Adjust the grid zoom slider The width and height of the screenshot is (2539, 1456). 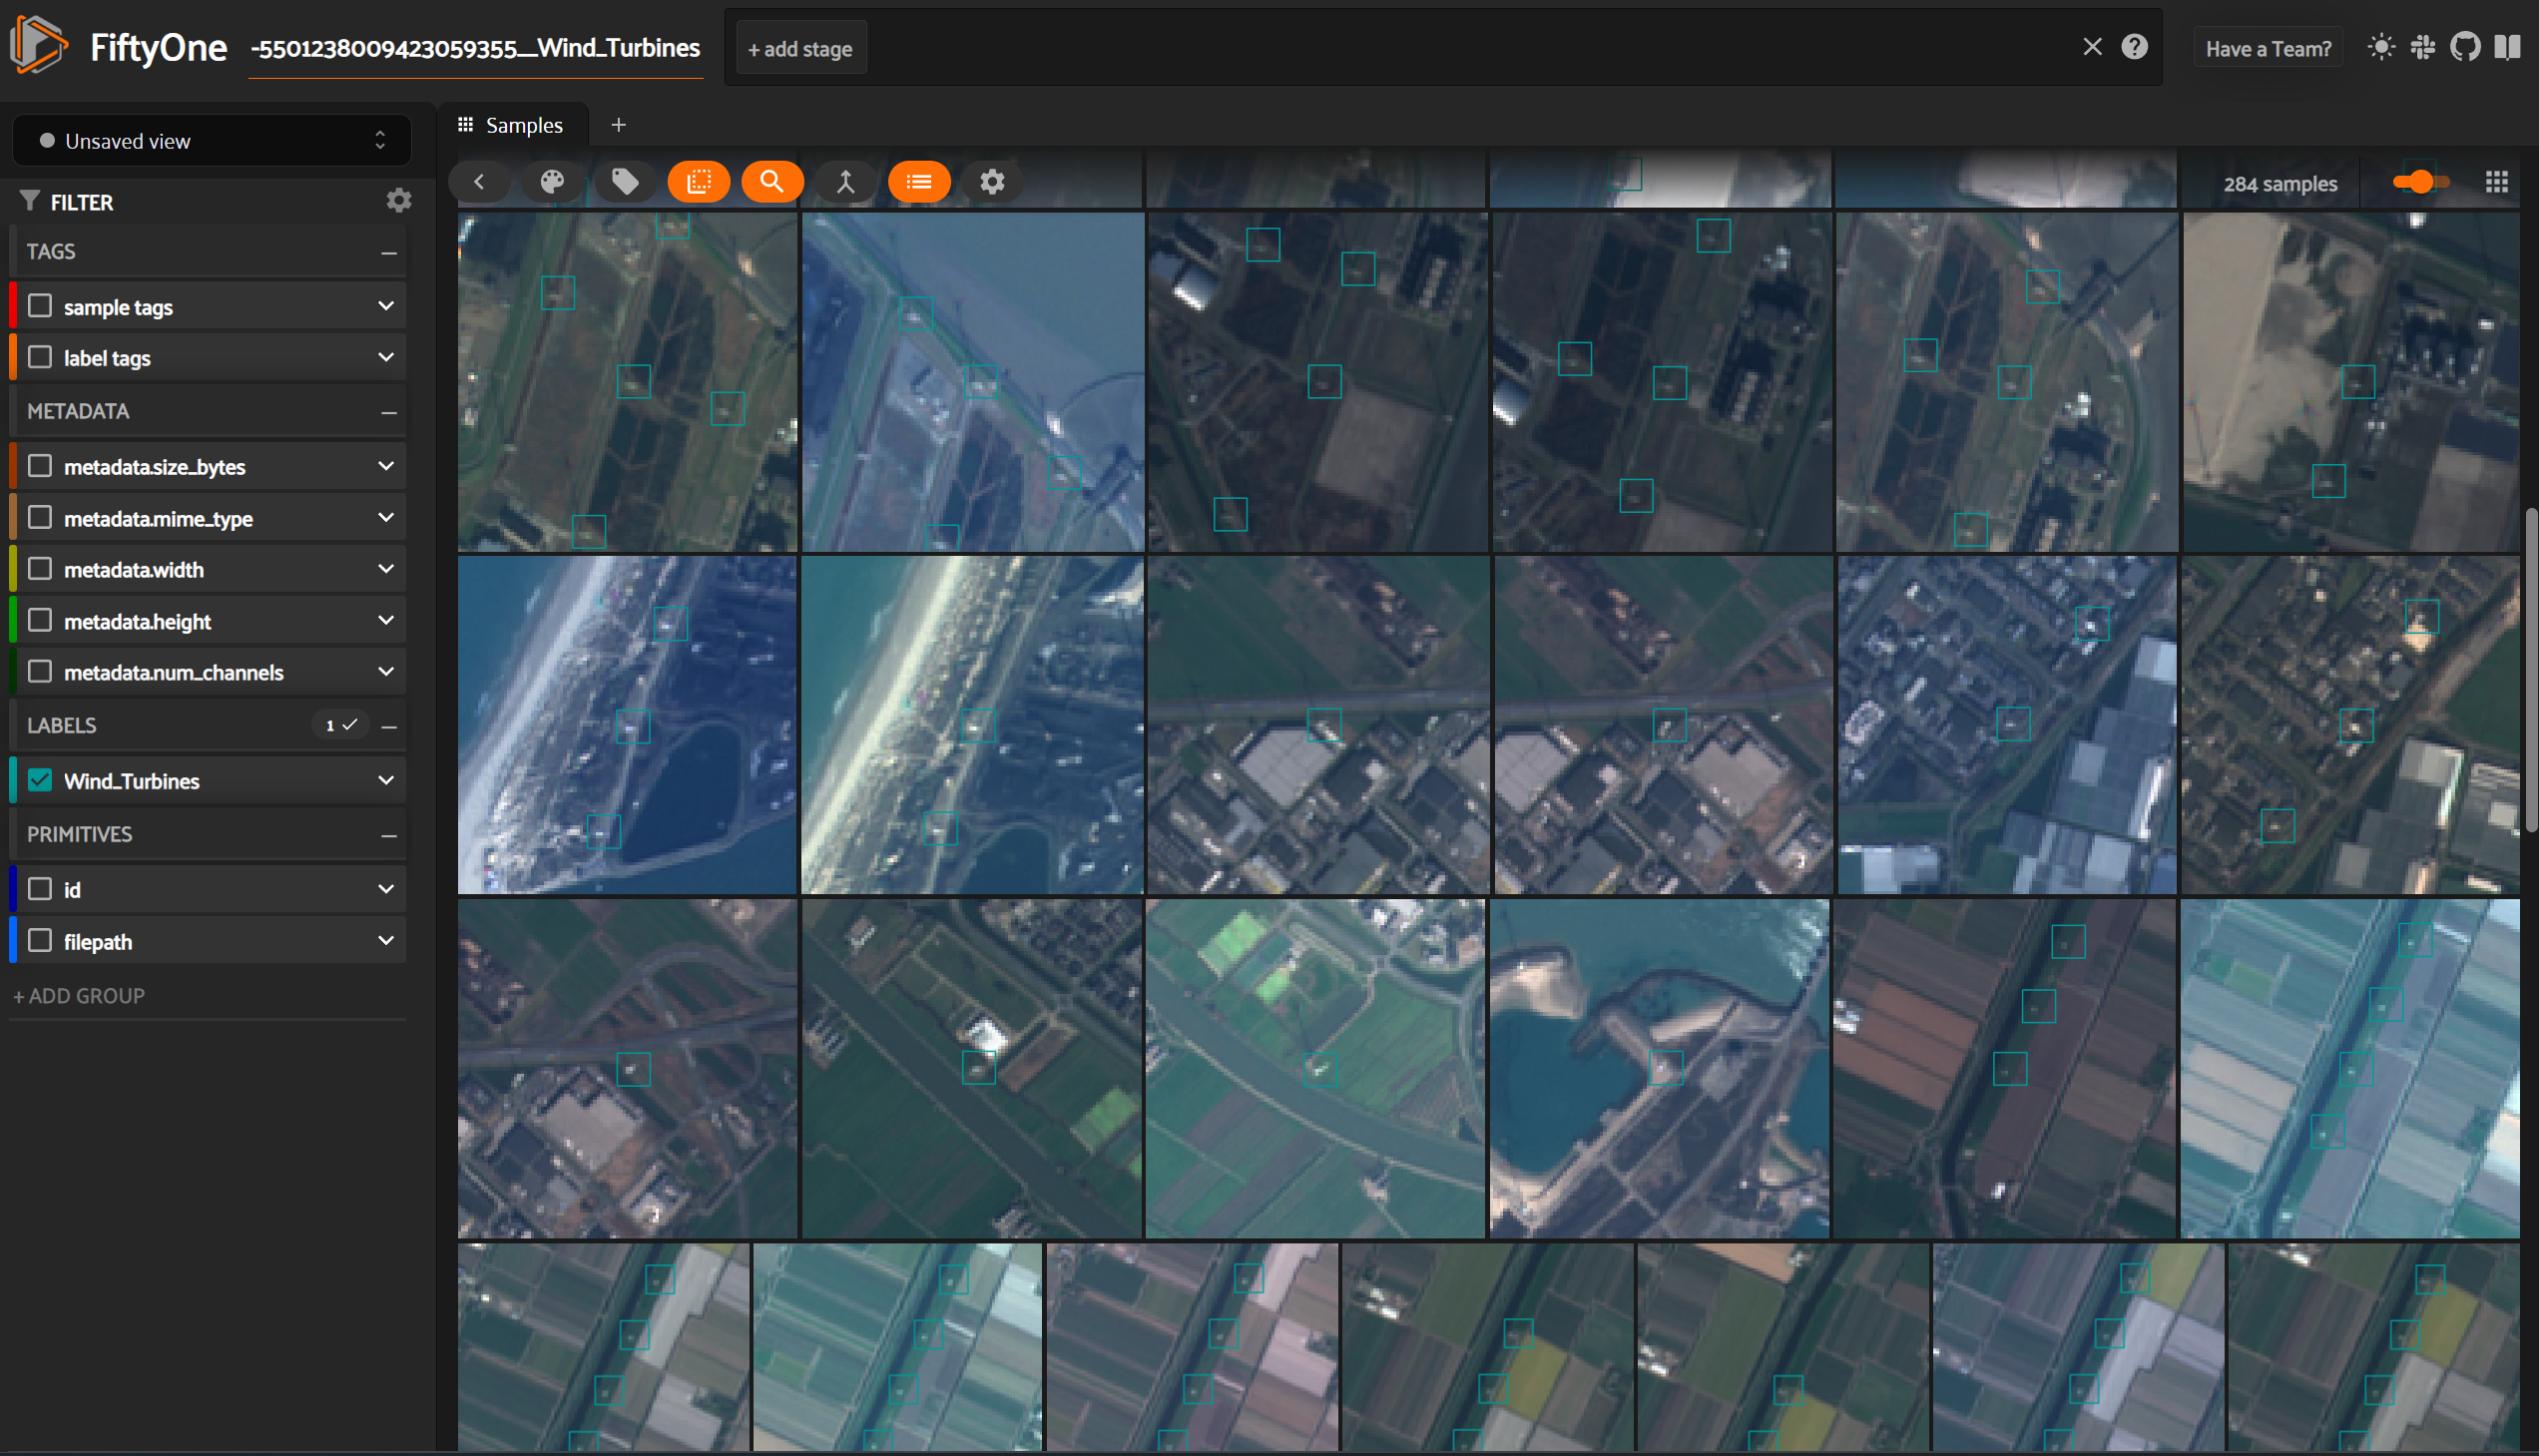click(x=2421, y=182)
